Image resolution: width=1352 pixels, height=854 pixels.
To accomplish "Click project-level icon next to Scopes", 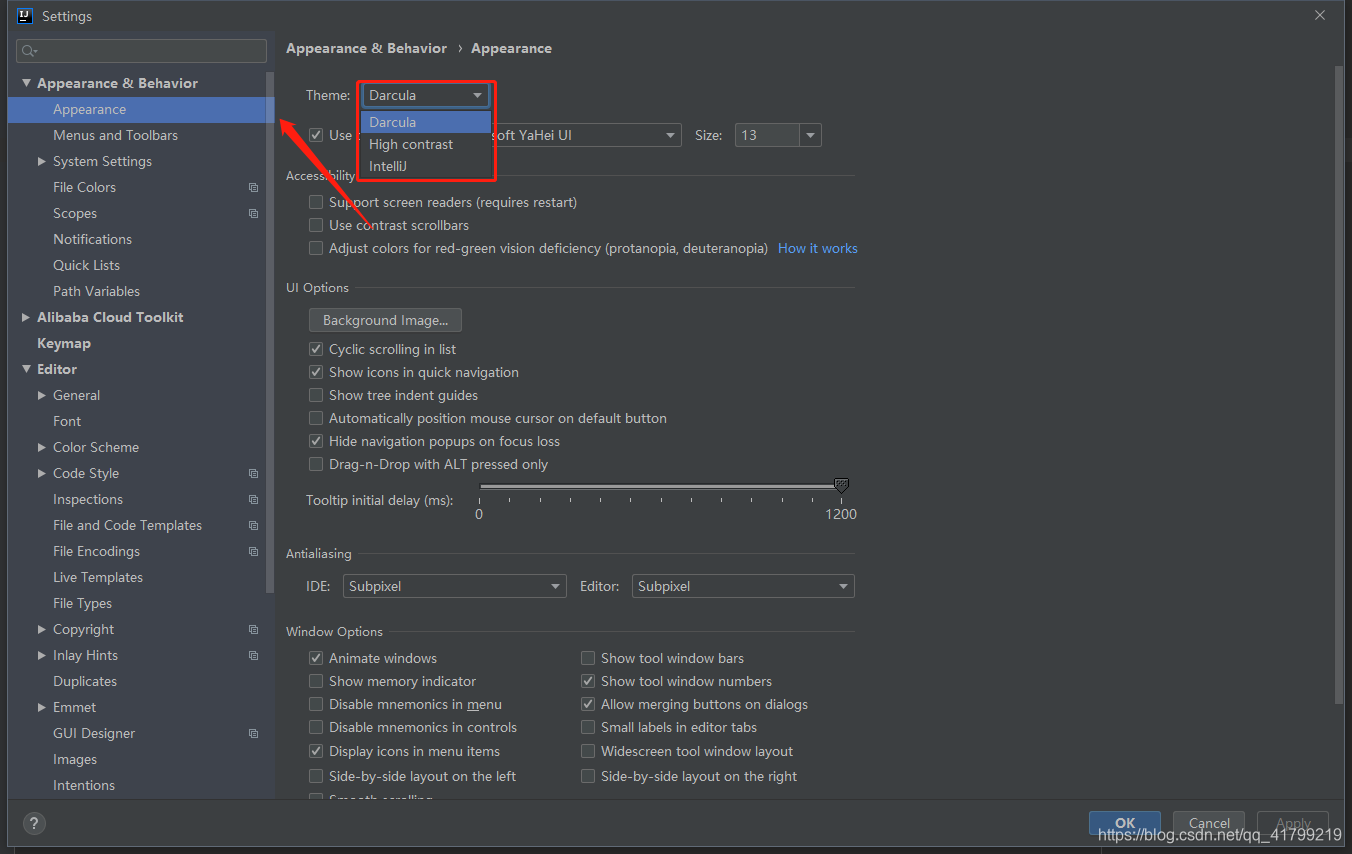I will click(x=253, y=213).
